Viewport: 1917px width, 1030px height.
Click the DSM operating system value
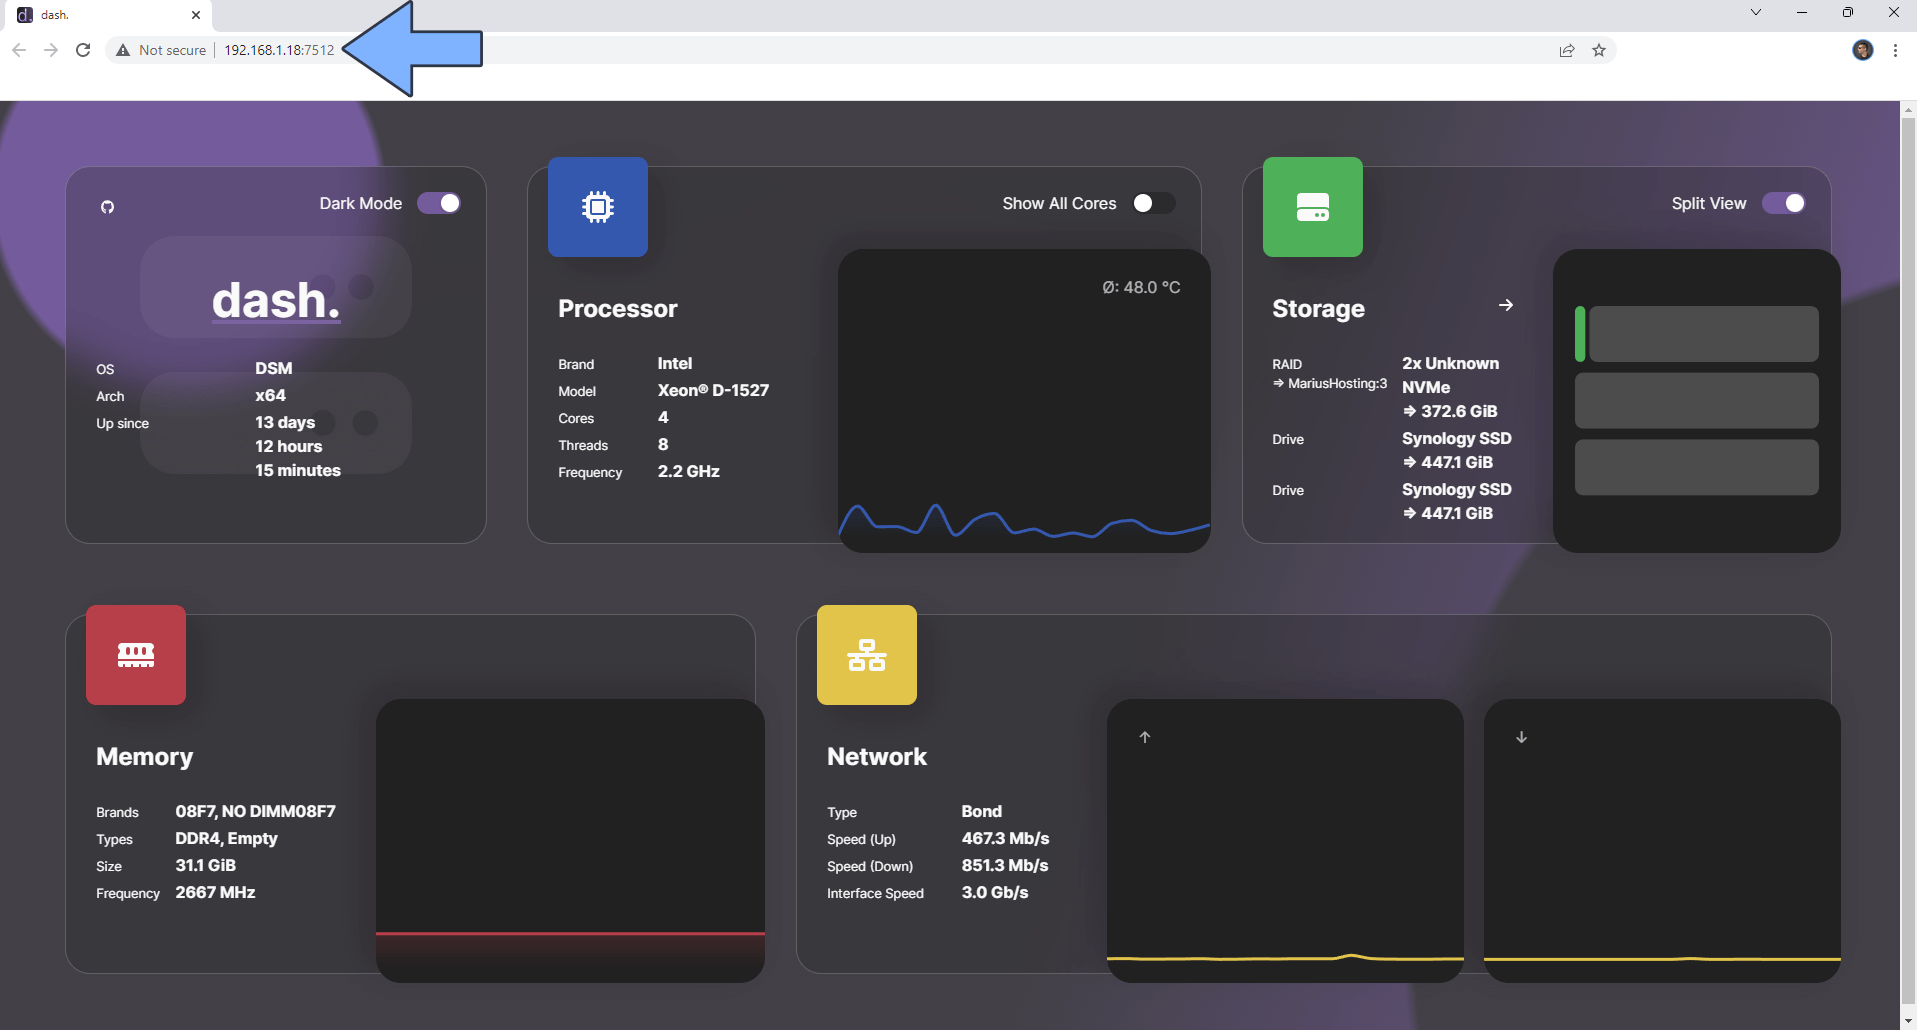click(274, 368)
